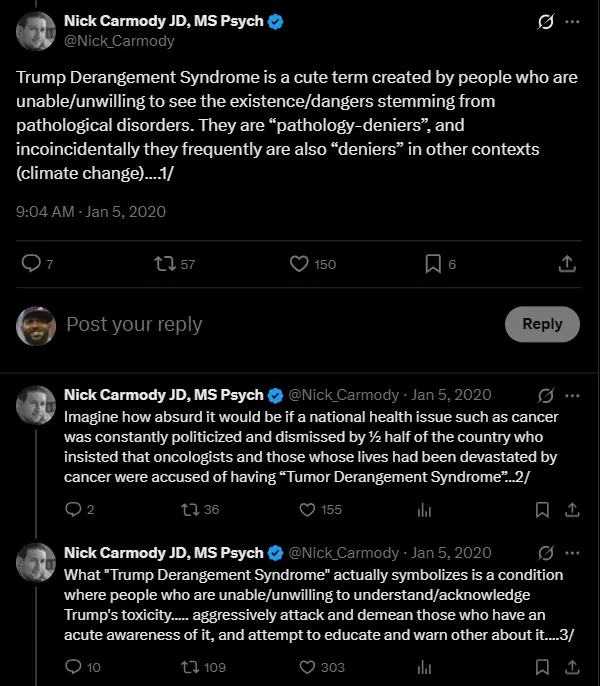The height and width of the screenshot is (686, 600).
Task: Open more options menu on main tweet
Action: 572,21
